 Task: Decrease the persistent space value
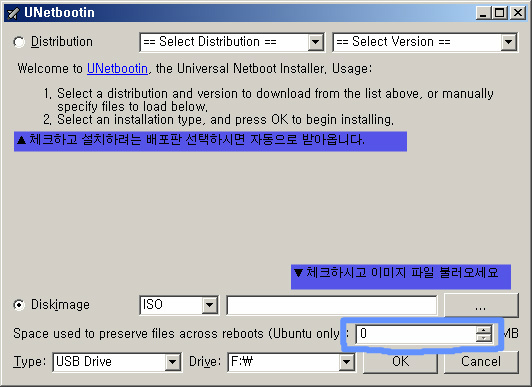[x=483, y=338]
